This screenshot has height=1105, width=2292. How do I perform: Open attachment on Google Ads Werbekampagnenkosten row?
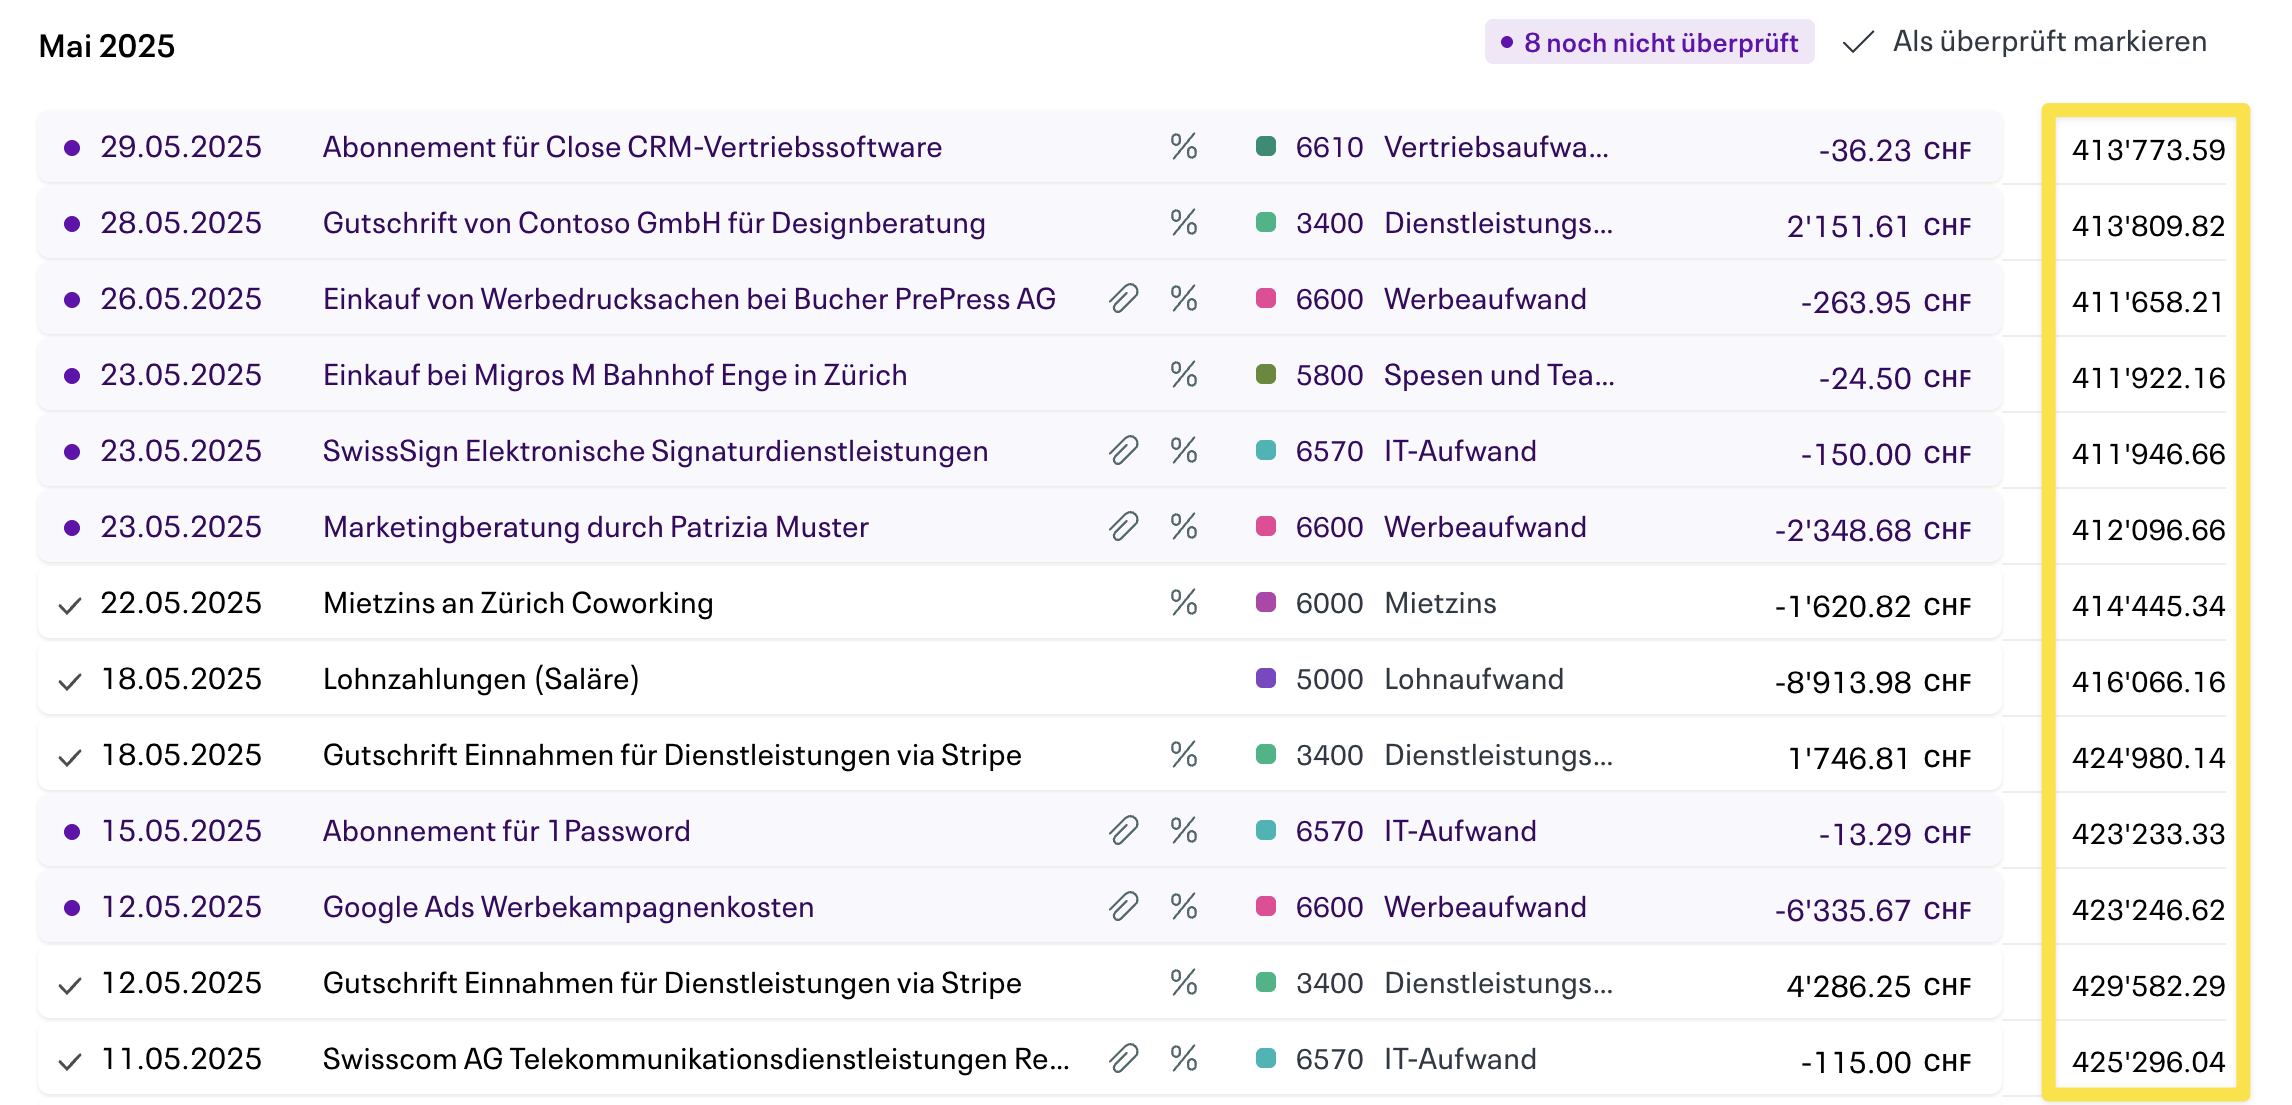[x=1123, y=907]
